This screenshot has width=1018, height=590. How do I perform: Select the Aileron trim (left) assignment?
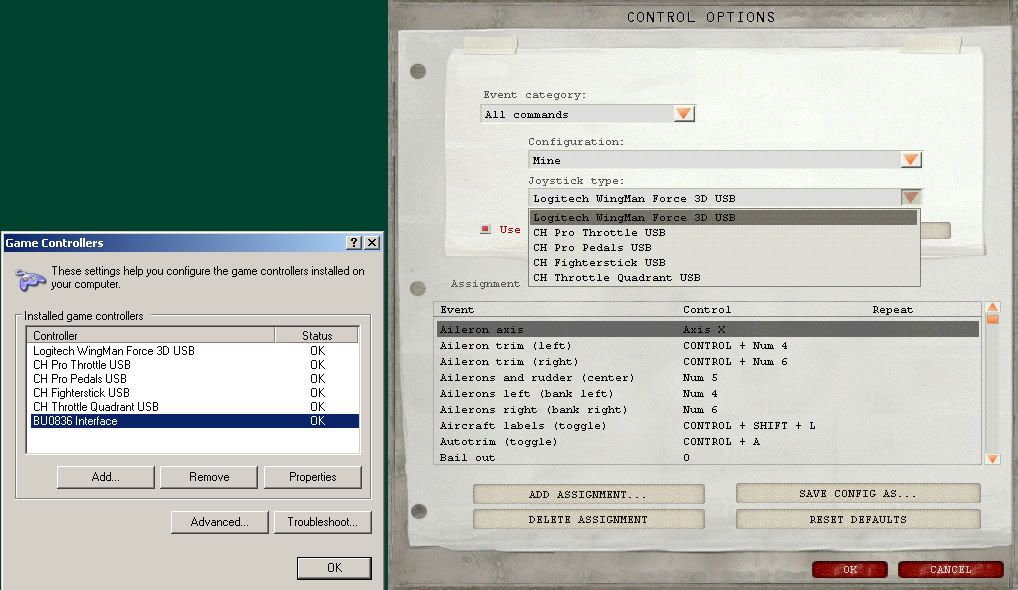708,346
